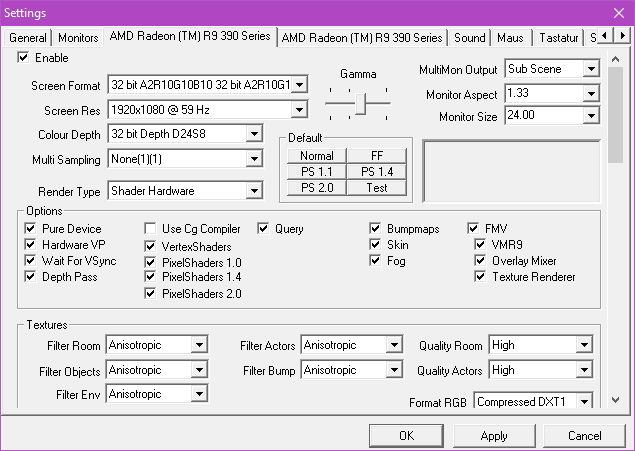This screenshot has height=451, width=635.
Task: Open the Multi Sampling dropdown list
Action: (x=252, y=158)
